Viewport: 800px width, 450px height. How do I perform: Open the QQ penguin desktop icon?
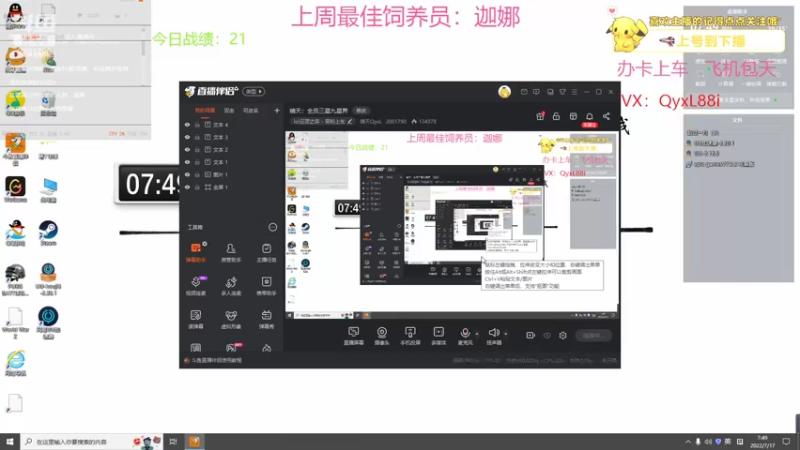tap(15, 16)
